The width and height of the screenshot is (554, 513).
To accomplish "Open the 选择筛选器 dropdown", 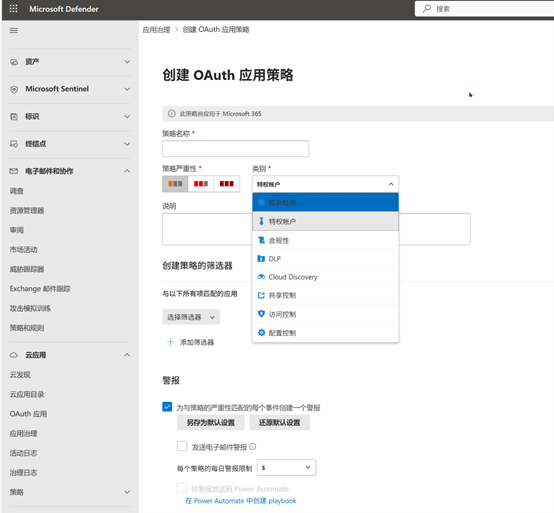I will point(191,317).
